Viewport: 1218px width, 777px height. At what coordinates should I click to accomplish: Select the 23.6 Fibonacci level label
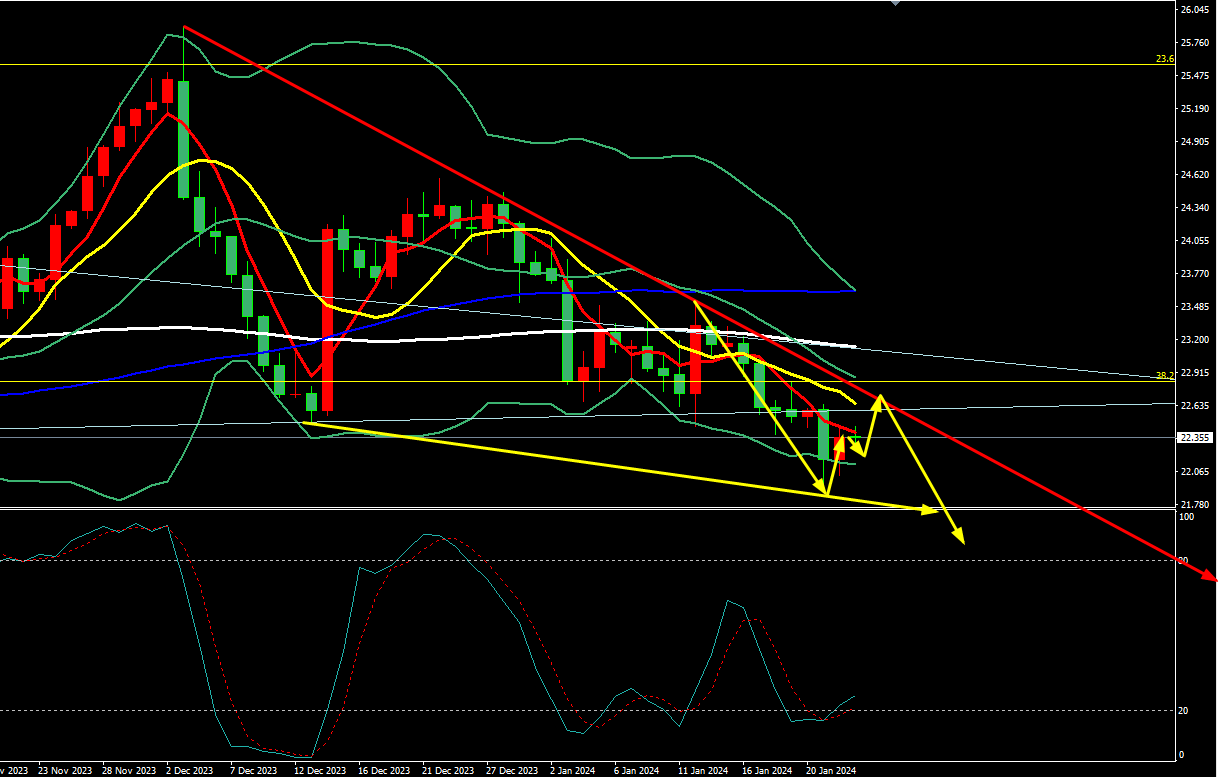click(1164, 59)
